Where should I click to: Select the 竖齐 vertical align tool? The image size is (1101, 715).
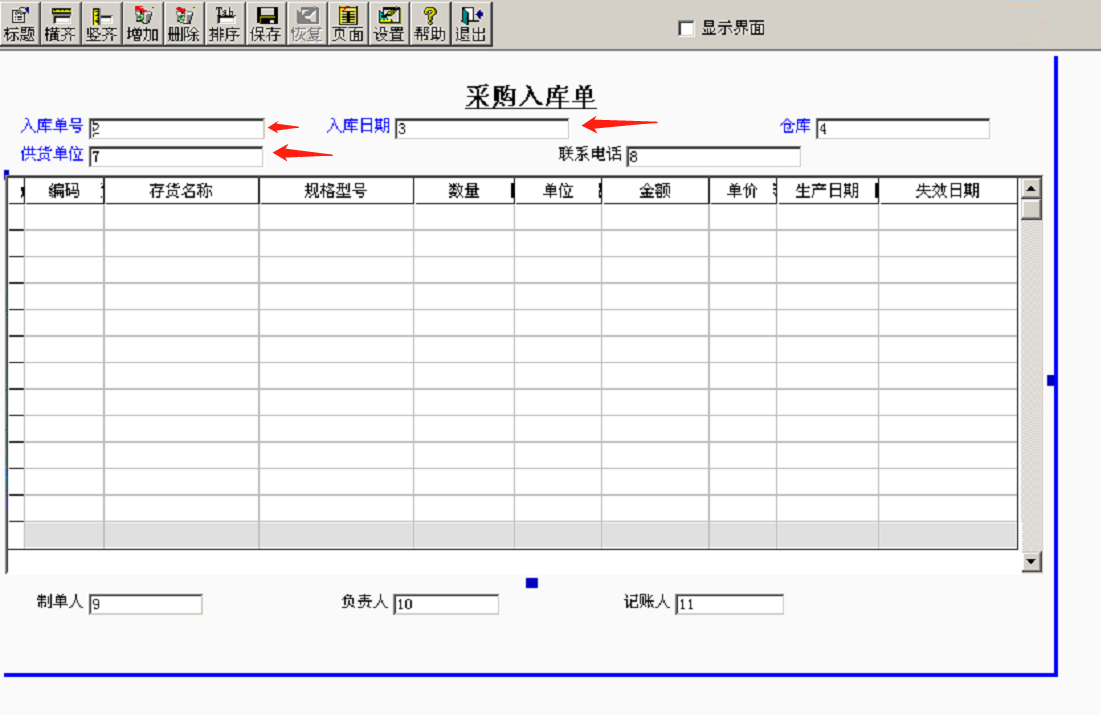[102, 24]
